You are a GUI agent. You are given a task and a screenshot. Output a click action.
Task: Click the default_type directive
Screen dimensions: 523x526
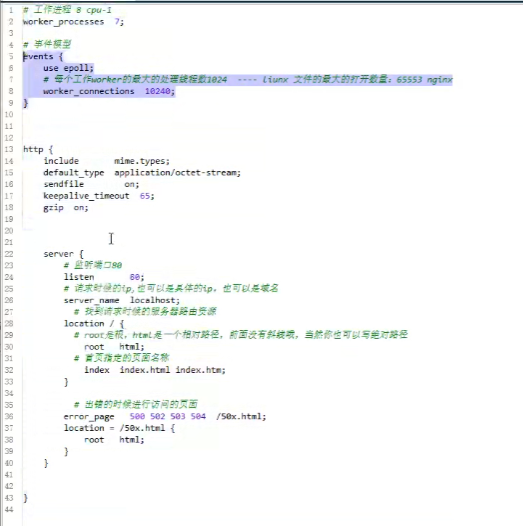pyautogui.click(x=73, y=173)
